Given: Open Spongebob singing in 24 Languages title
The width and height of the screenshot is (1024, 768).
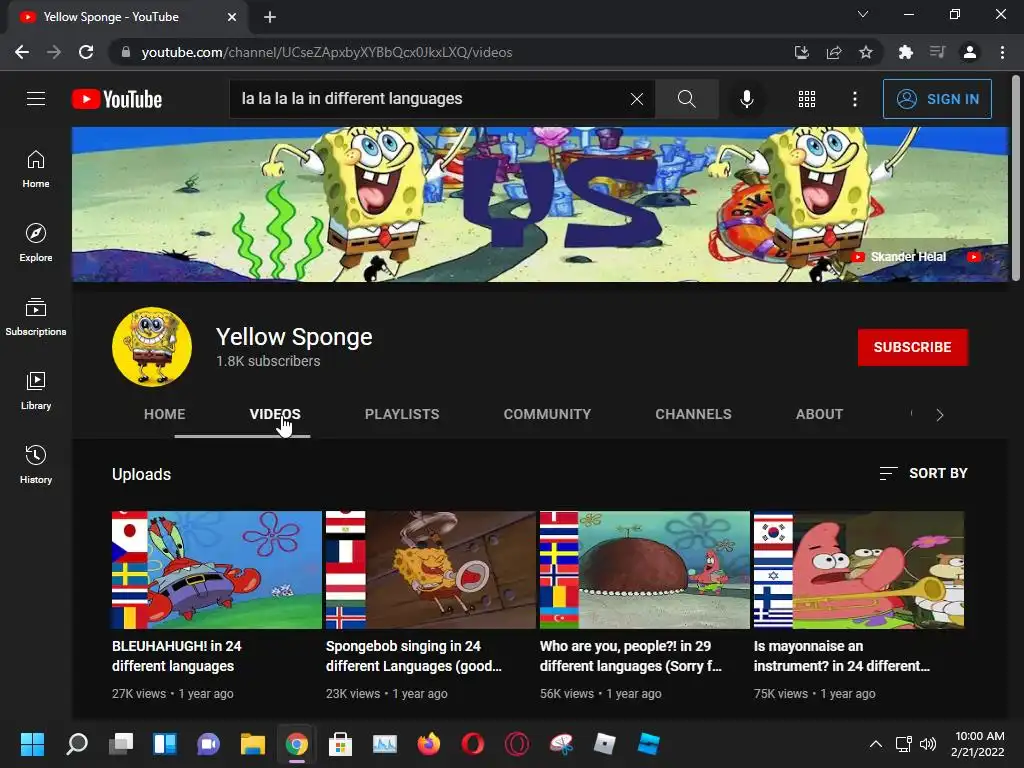Looking at the screenshot, I should click(413, 656).
